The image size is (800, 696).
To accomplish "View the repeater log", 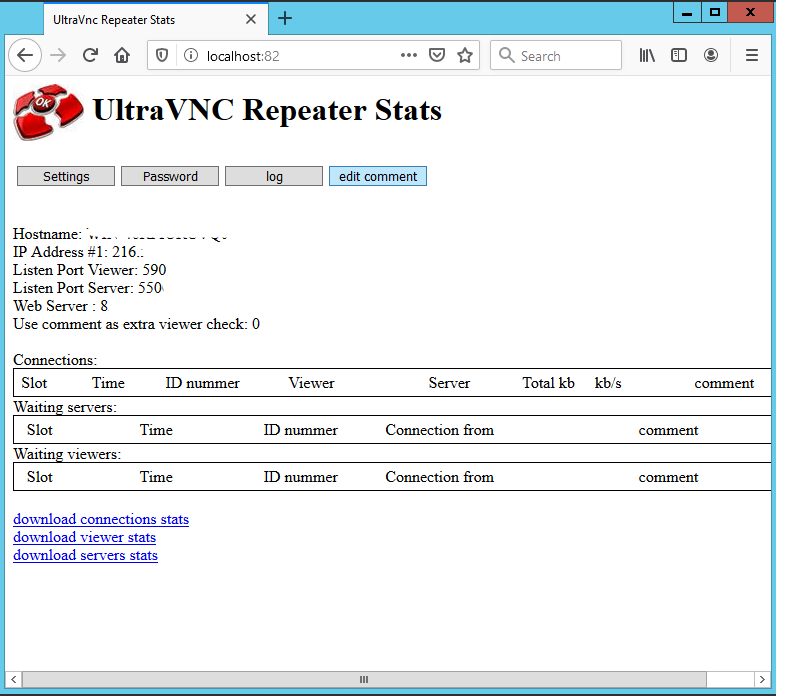I will point(274,177).
